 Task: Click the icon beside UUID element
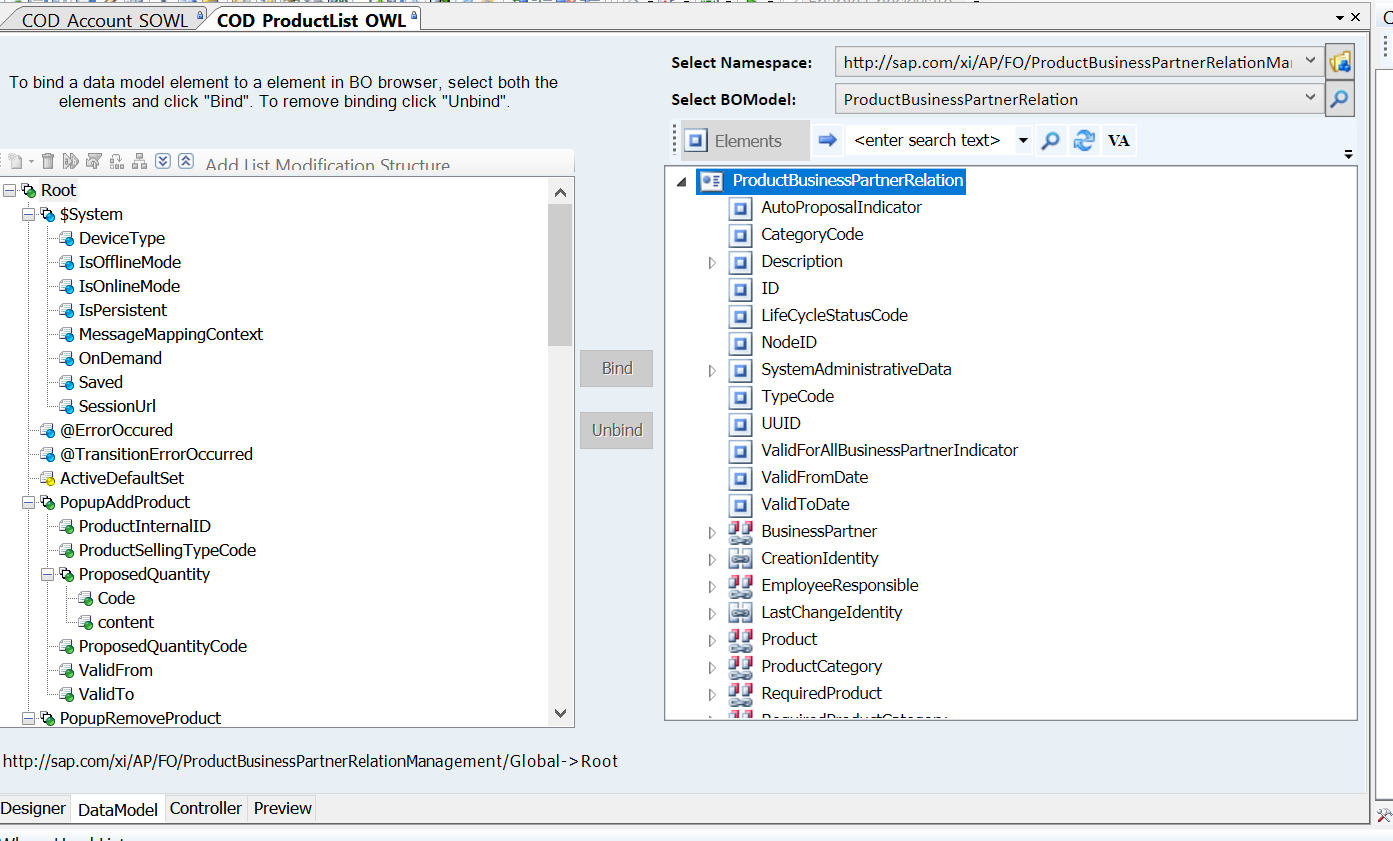point(740,424)
